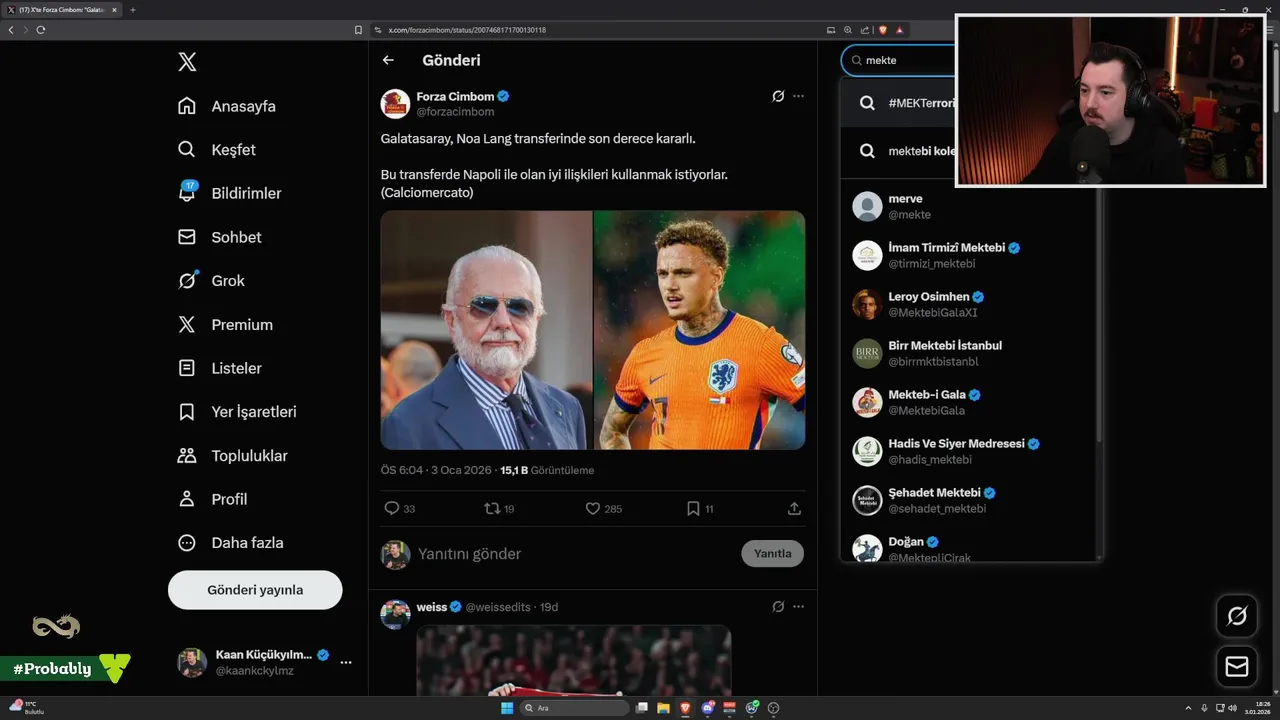Open the floating messages envelope button
This screenshot has width=1280, height=720.
1237,666
